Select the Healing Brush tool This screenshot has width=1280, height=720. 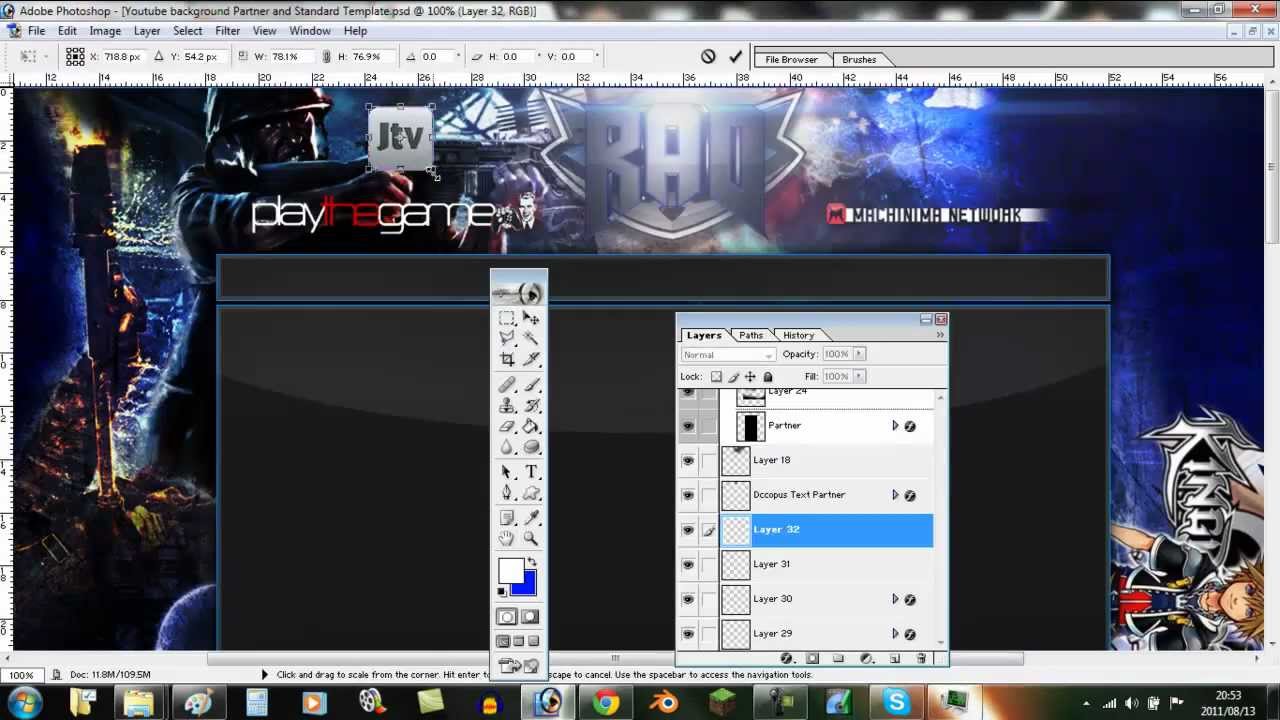tap(507, 385)
